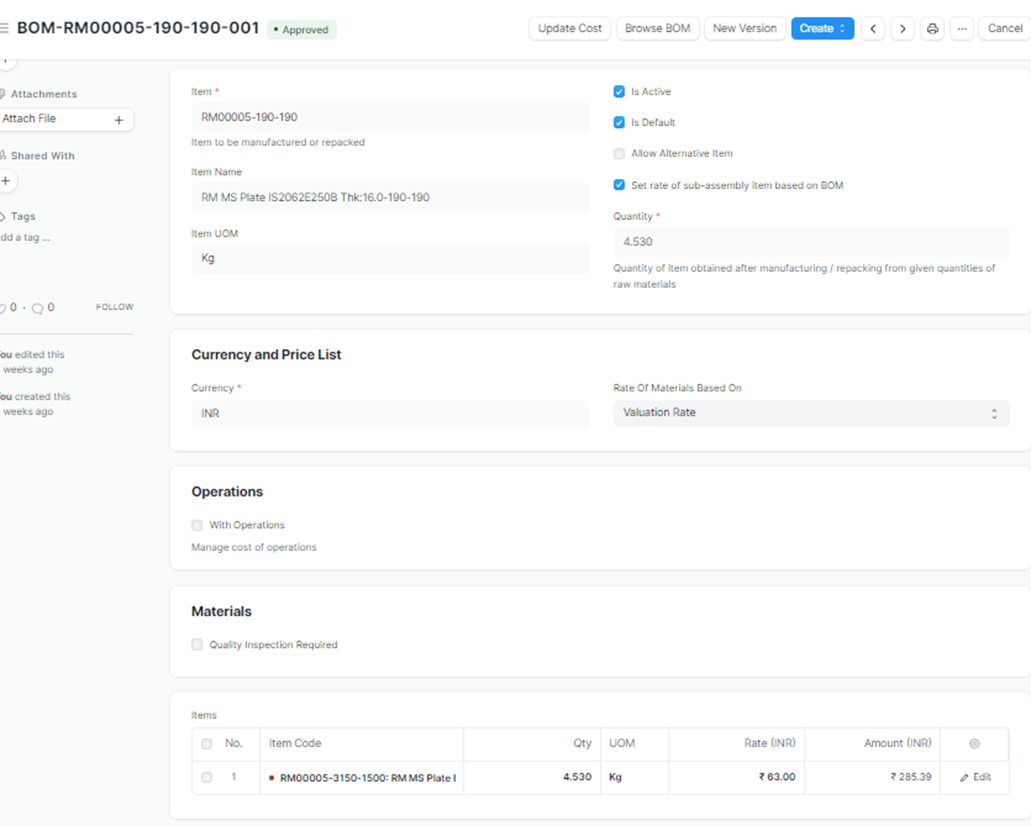Go to previous document arrow
The width and height of the screenshot is (1031, 826).
[x=873, y=29]
